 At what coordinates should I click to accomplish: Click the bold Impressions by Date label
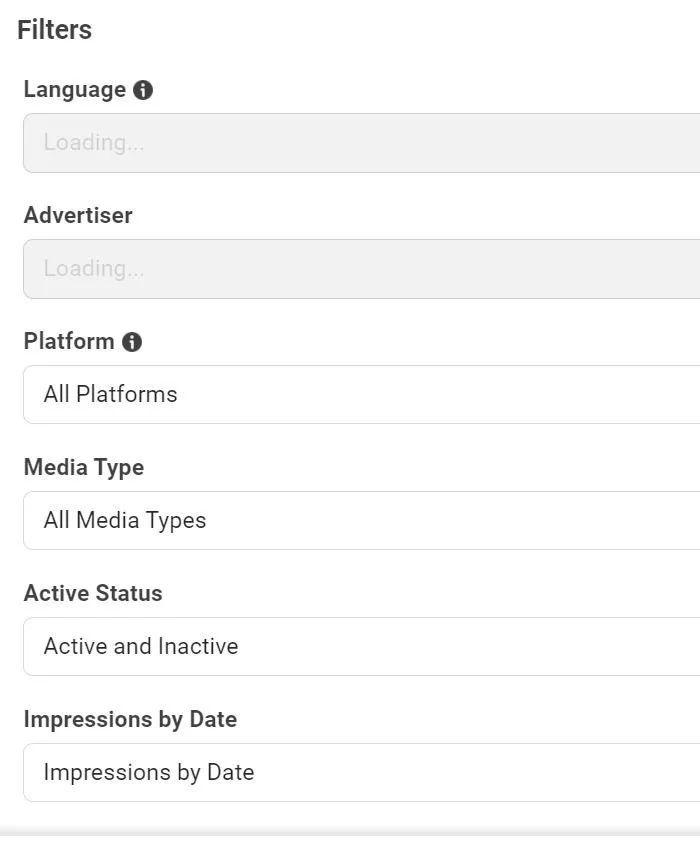coord(130,720)
